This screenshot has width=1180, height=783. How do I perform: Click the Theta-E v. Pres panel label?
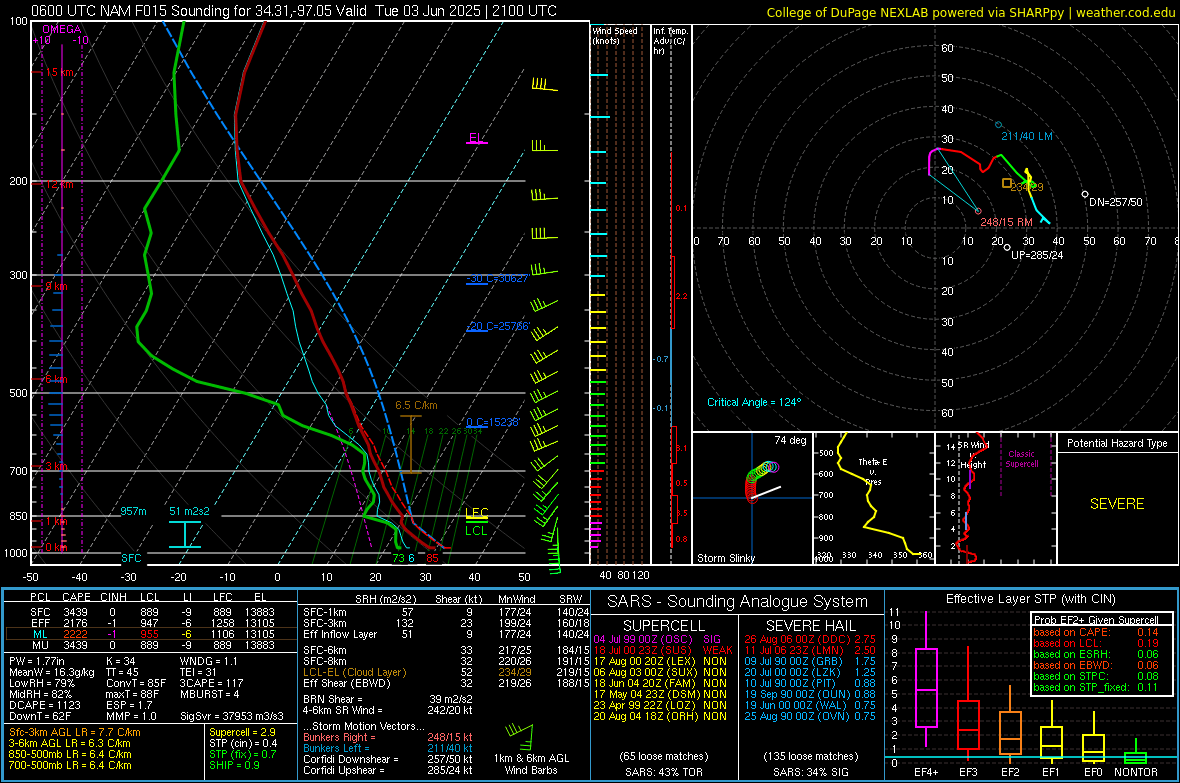(873, 471)
